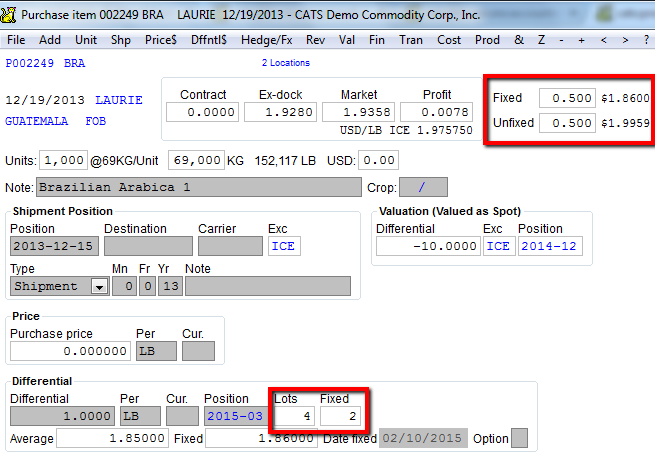
Task: Click the Z menu item
Action: pos(541,40)
